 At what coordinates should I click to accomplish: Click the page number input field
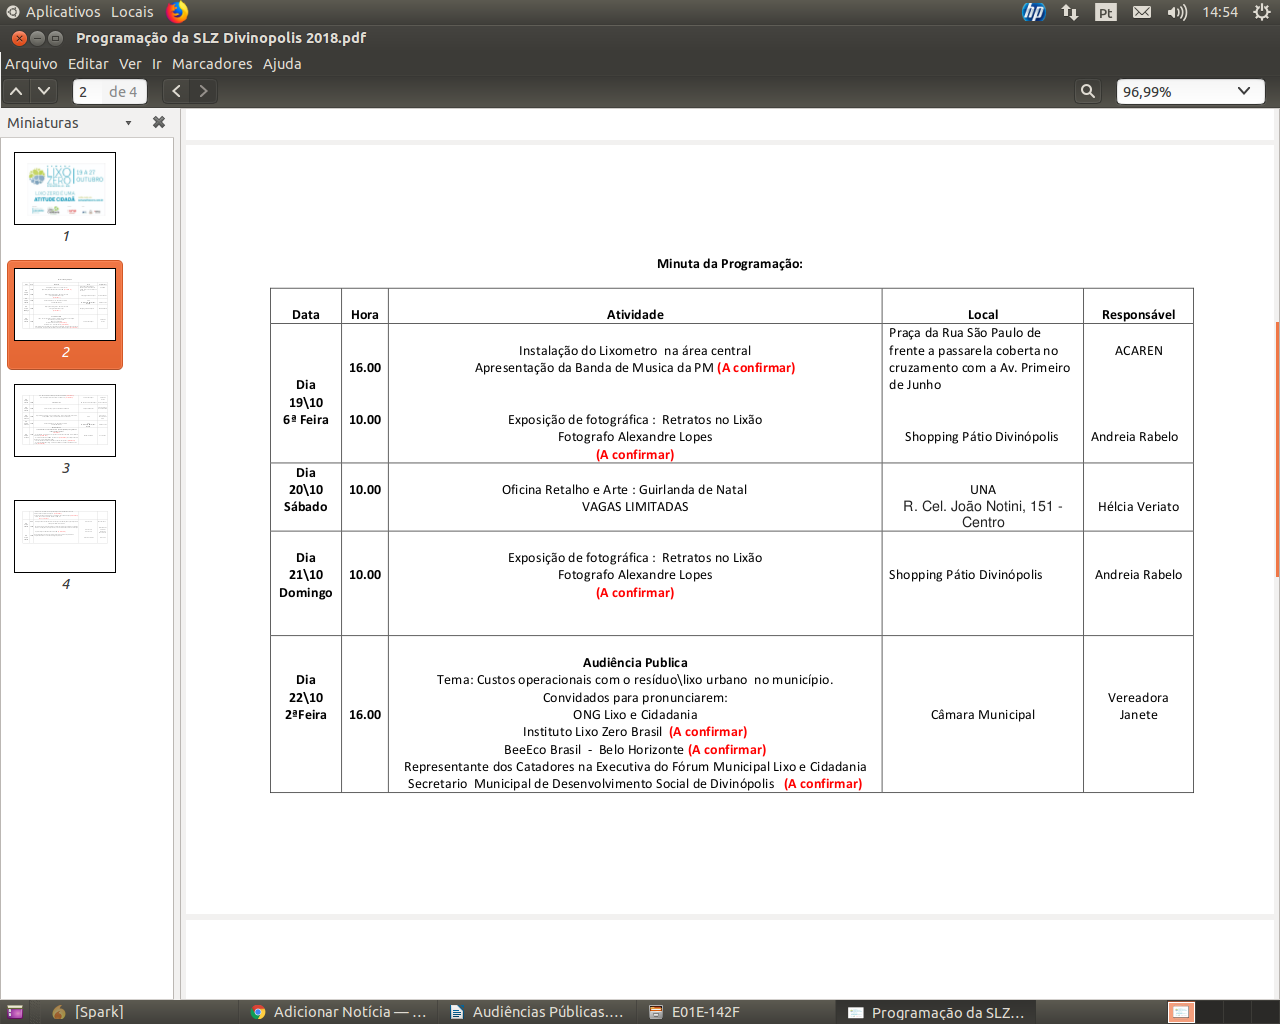click(x=88, y=92)
